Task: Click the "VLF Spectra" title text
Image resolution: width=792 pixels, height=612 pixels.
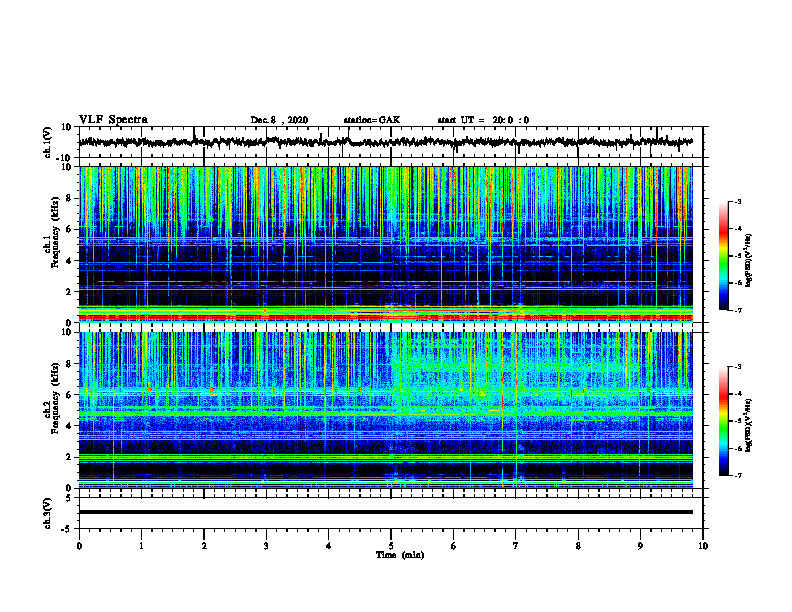Action: point(113,120)
